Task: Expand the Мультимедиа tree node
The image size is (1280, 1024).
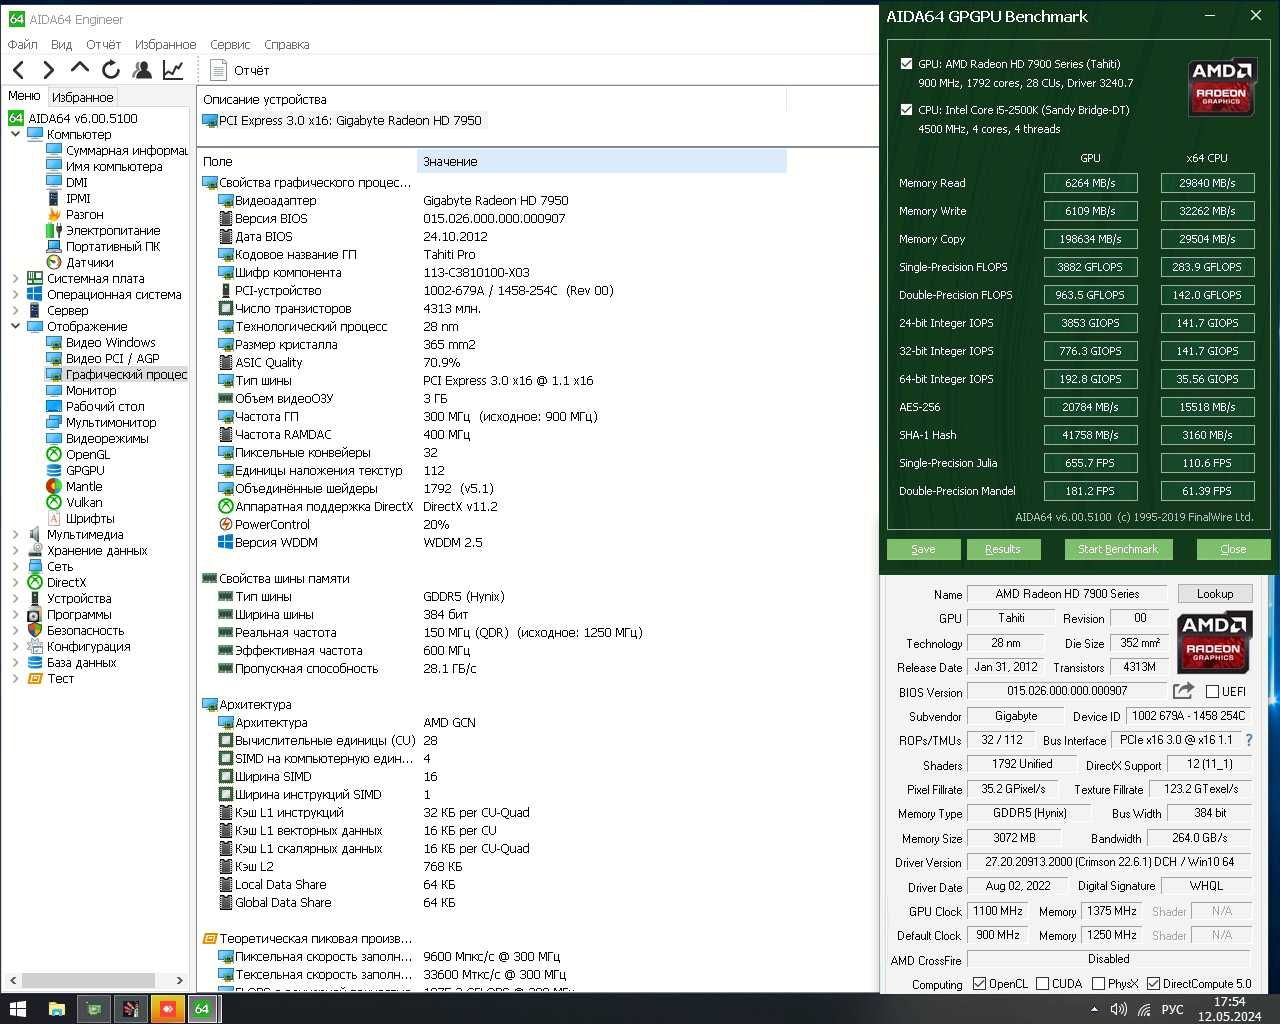Action: tap(15, 534)
